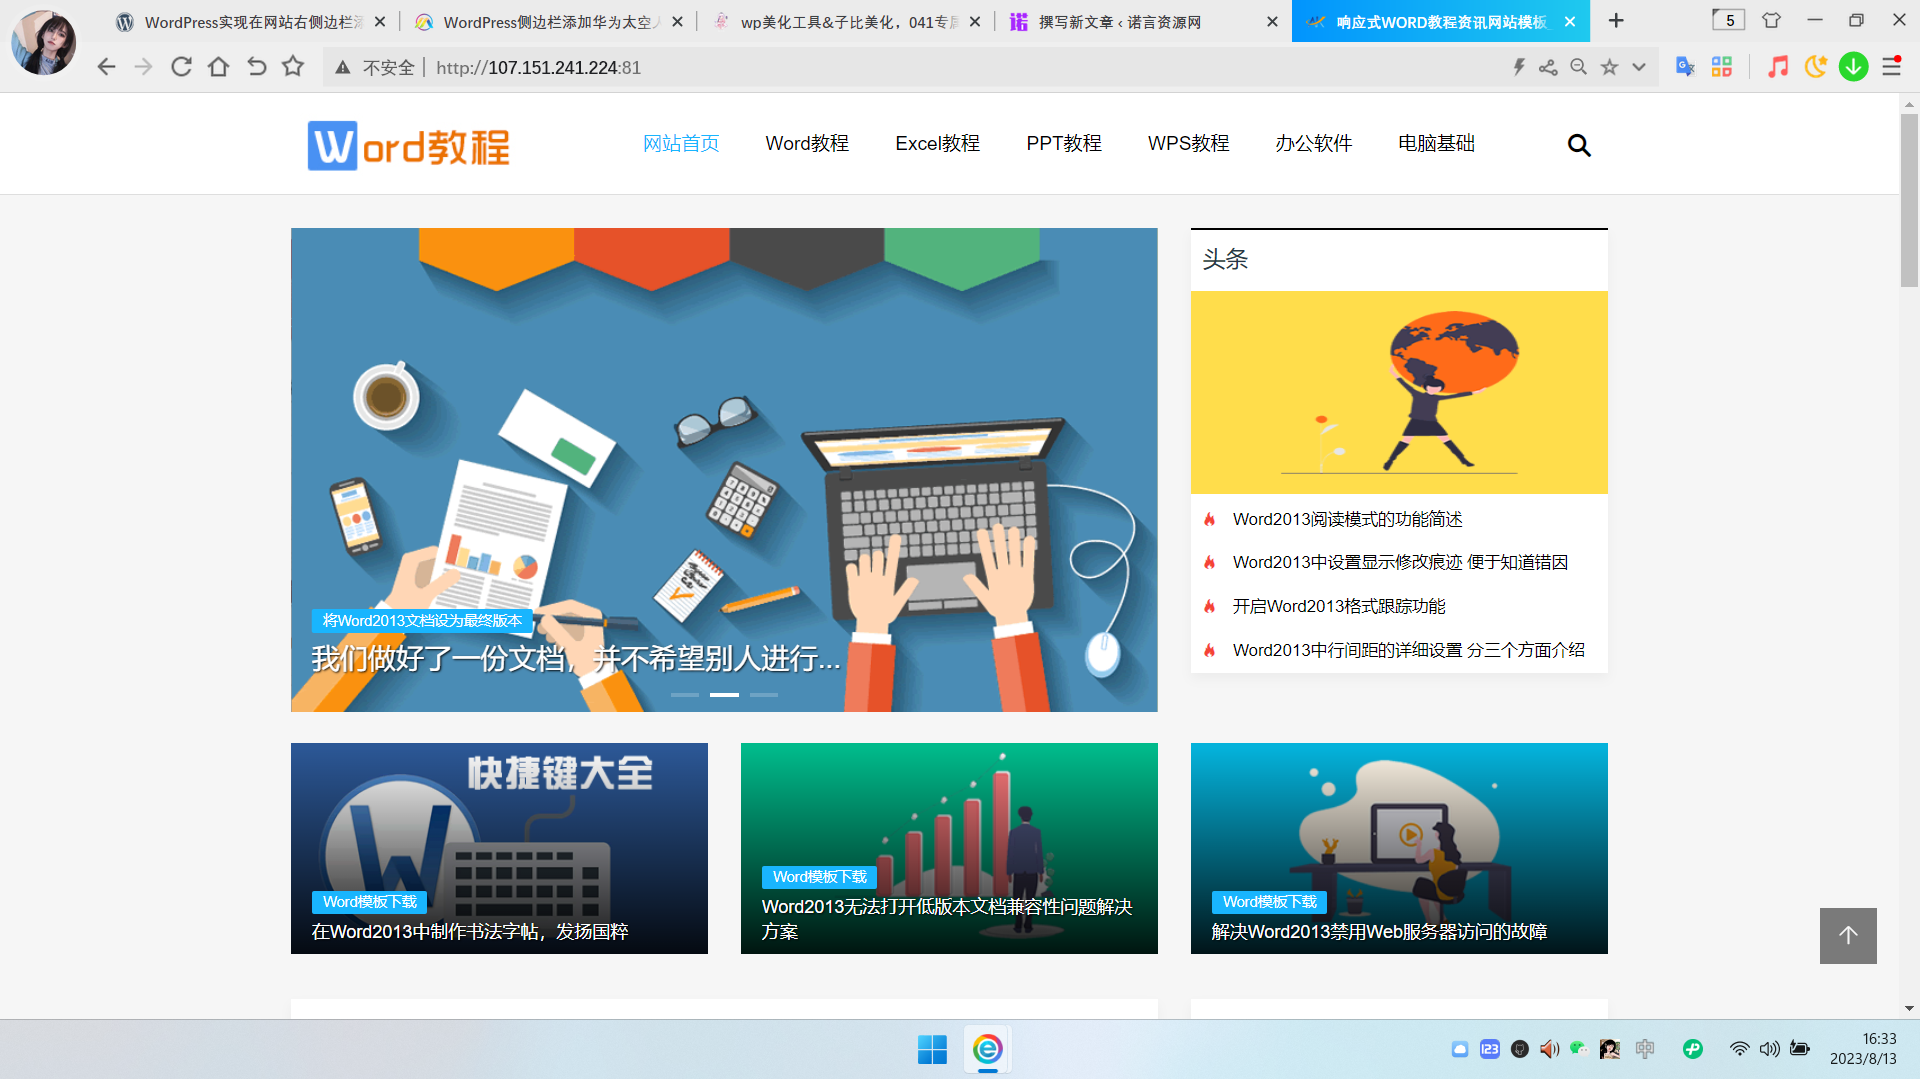
Task: Open the share icon in address bar
Action: (x=1548, y=67)
